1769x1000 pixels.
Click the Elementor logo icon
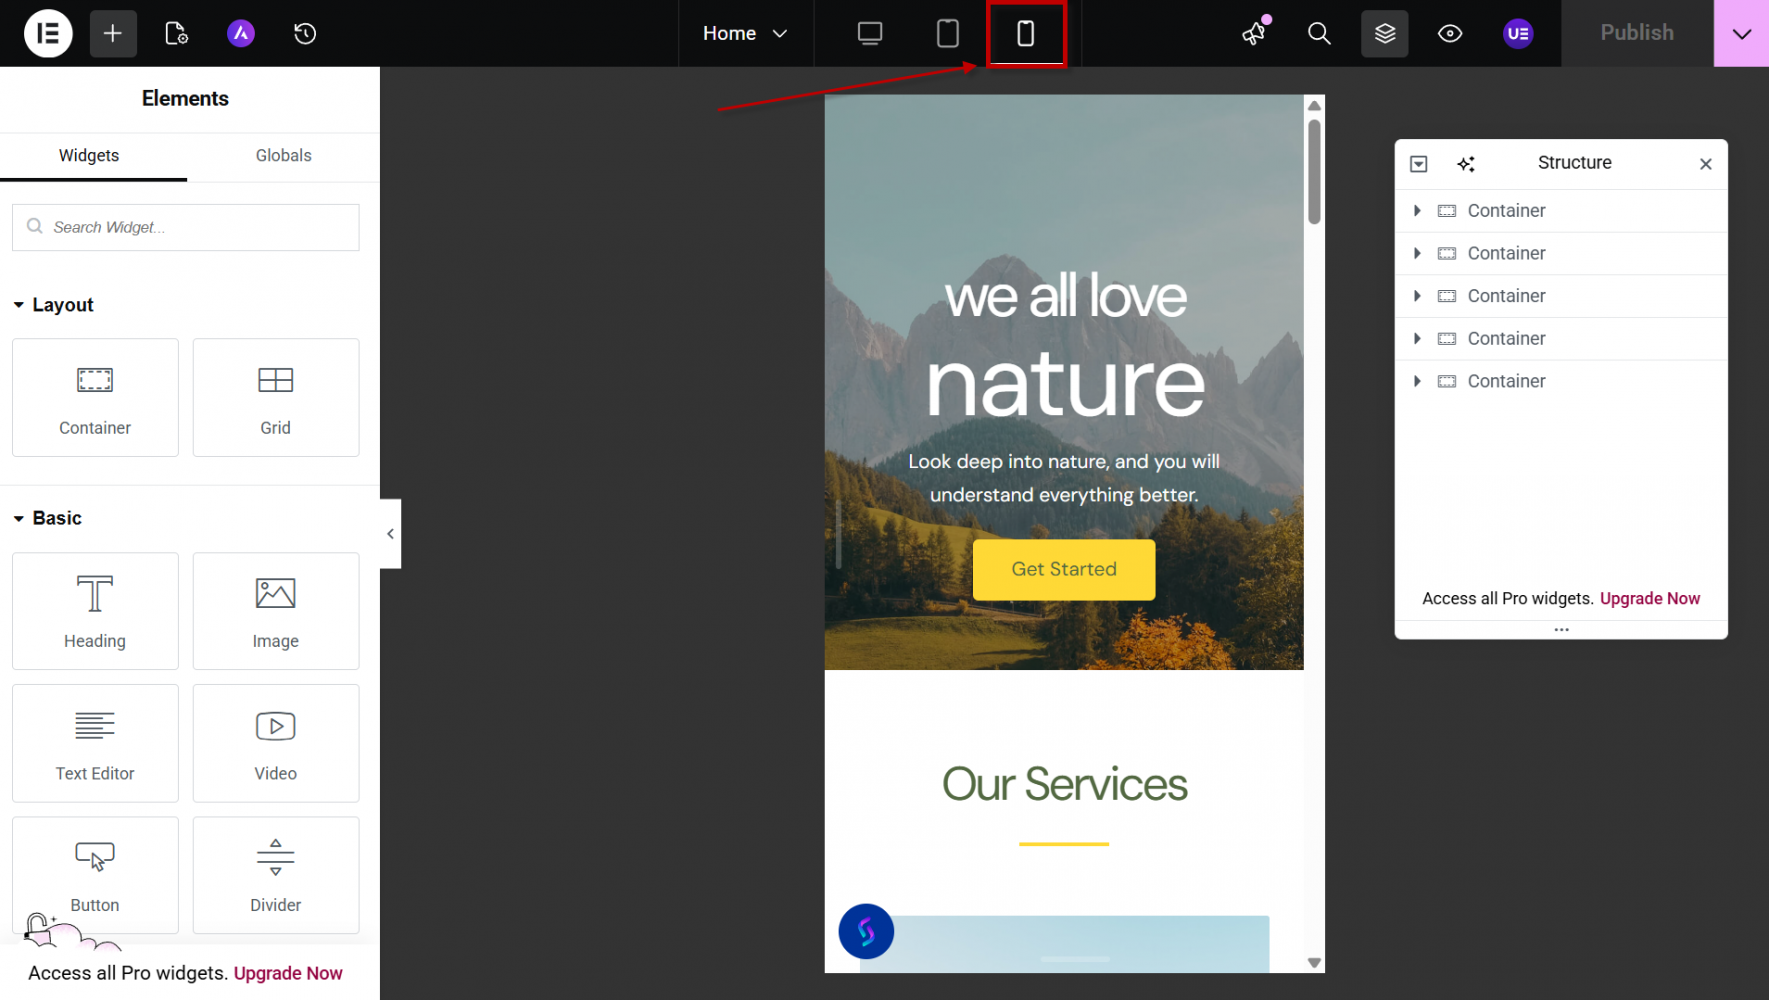48,33
